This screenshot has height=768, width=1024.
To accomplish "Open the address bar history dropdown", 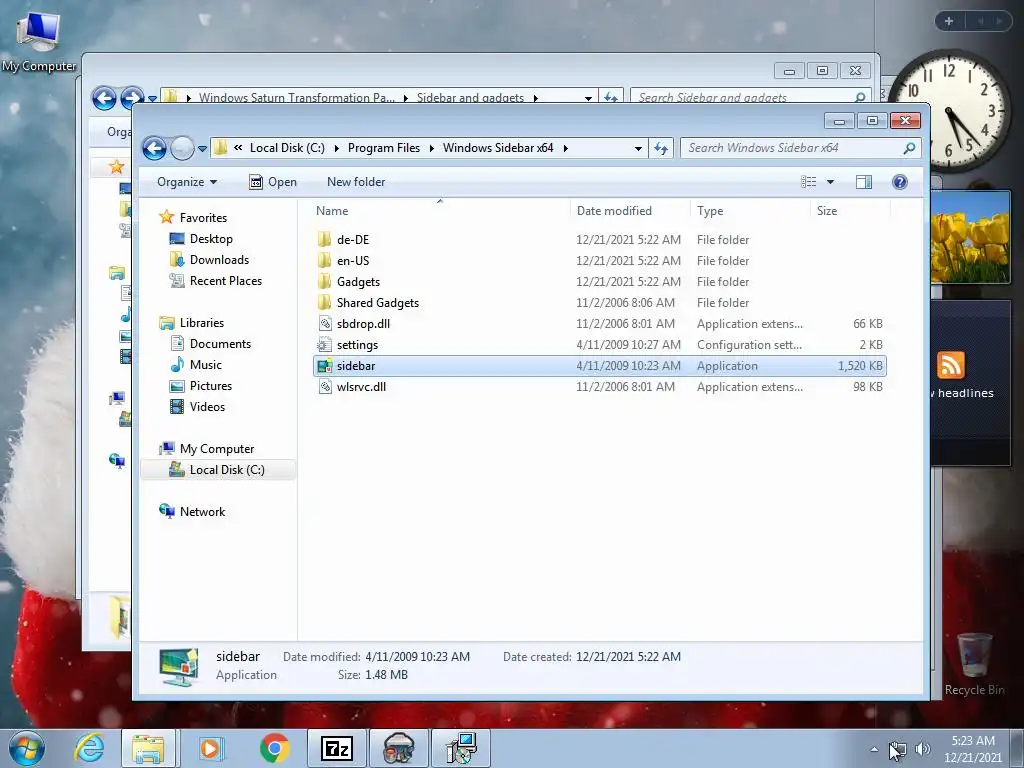I will tap(638, 148).
